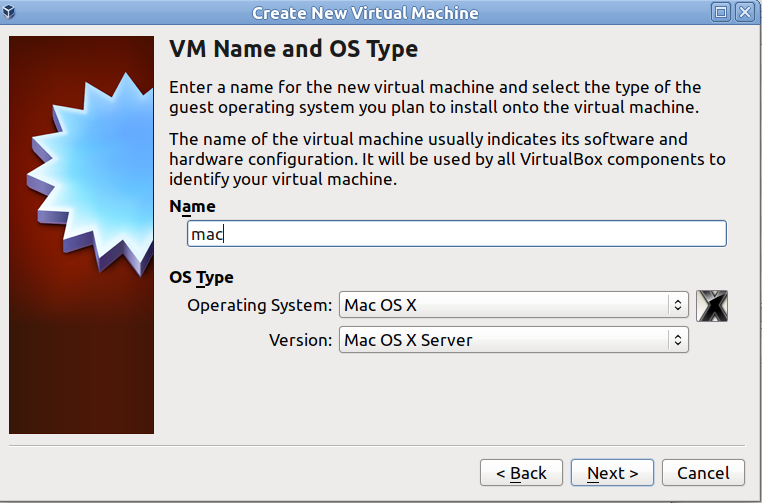Click the 'Version:' label
Screen dimensions: 762x503
click(300, 340)
